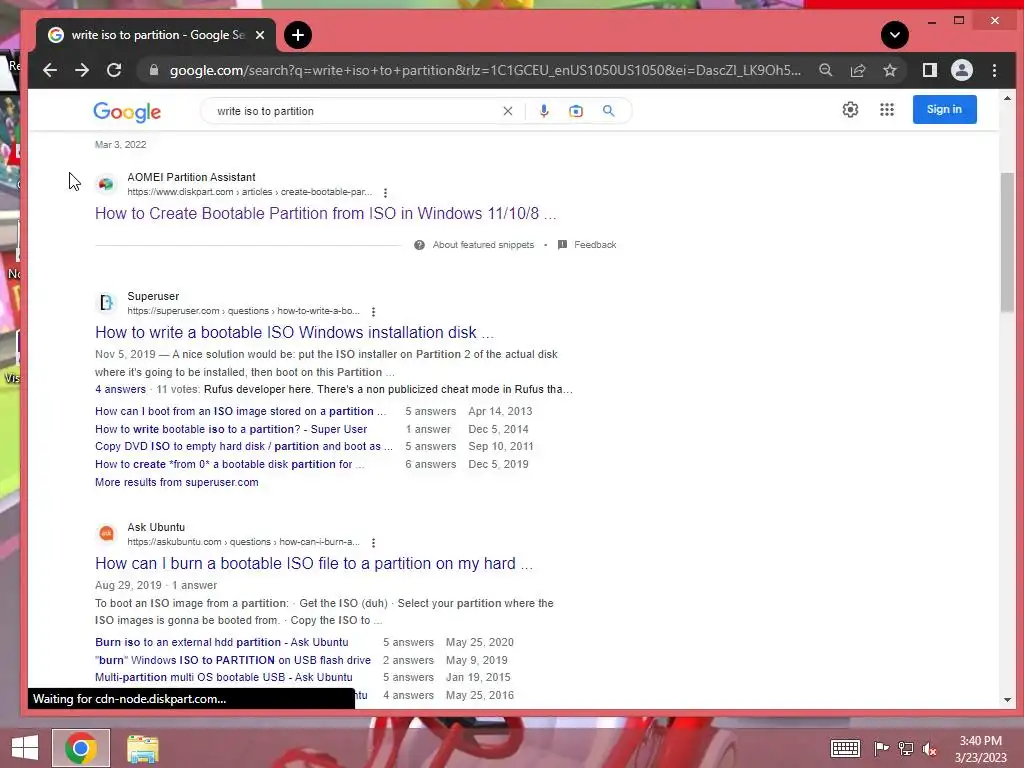Click the Superuser site favicon
The image size is (1024, 768).
[106, 303]
